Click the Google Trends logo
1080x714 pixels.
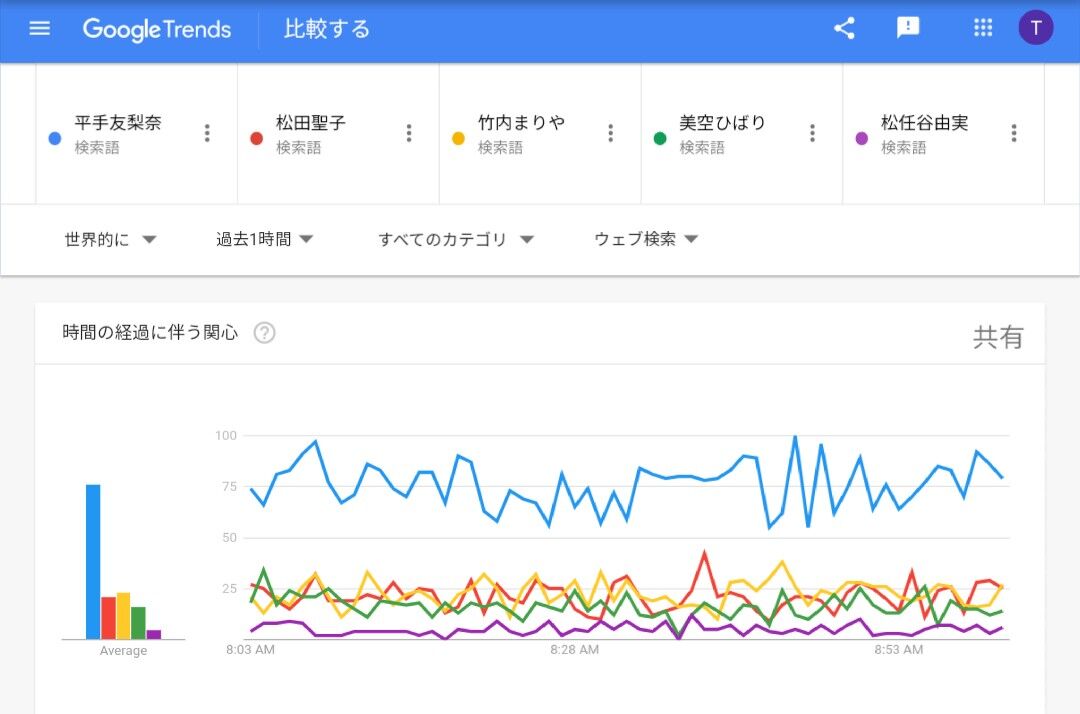point(157,29)
